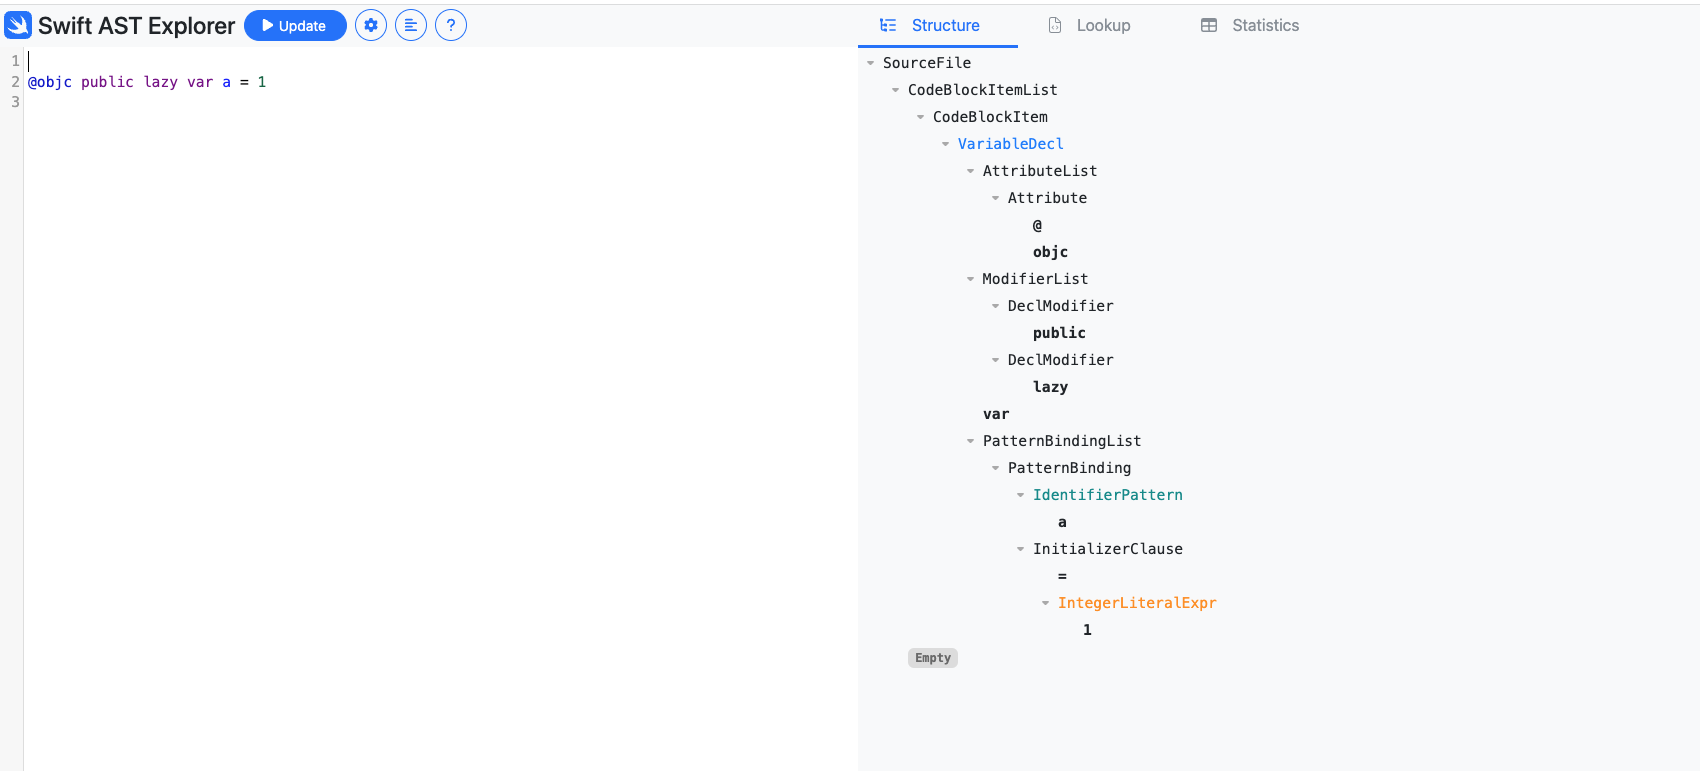Screen dimensions: 1700x771
Task: Click the Empty badge in the tree
Action: click(x=932, y=658)
